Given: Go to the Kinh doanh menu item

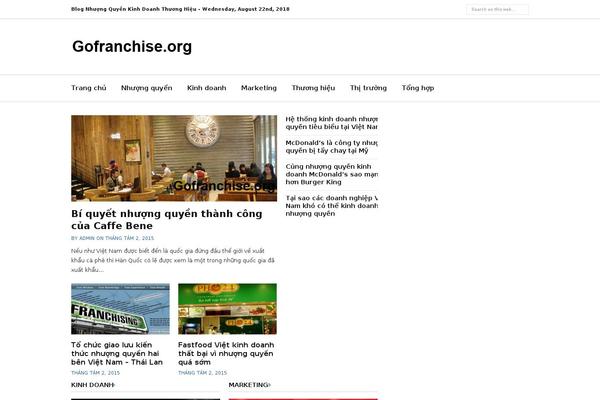Looking at the screenshot, I should pyautogui.click(x=207, y=88).
